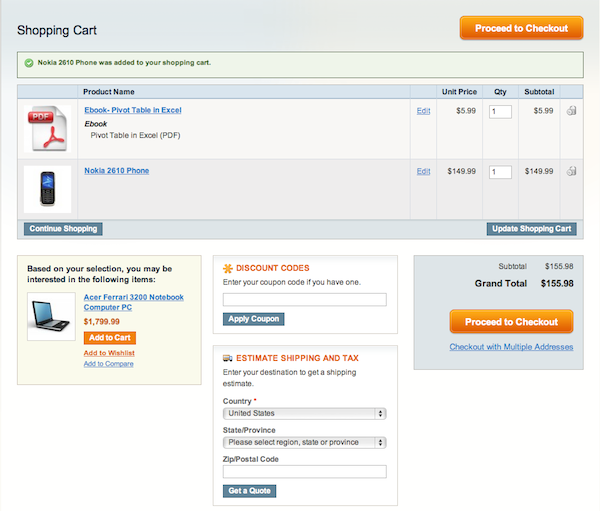Click the $1,799.99 notebook price
This screenshot has width=600, height=511.
click(102, 322)
